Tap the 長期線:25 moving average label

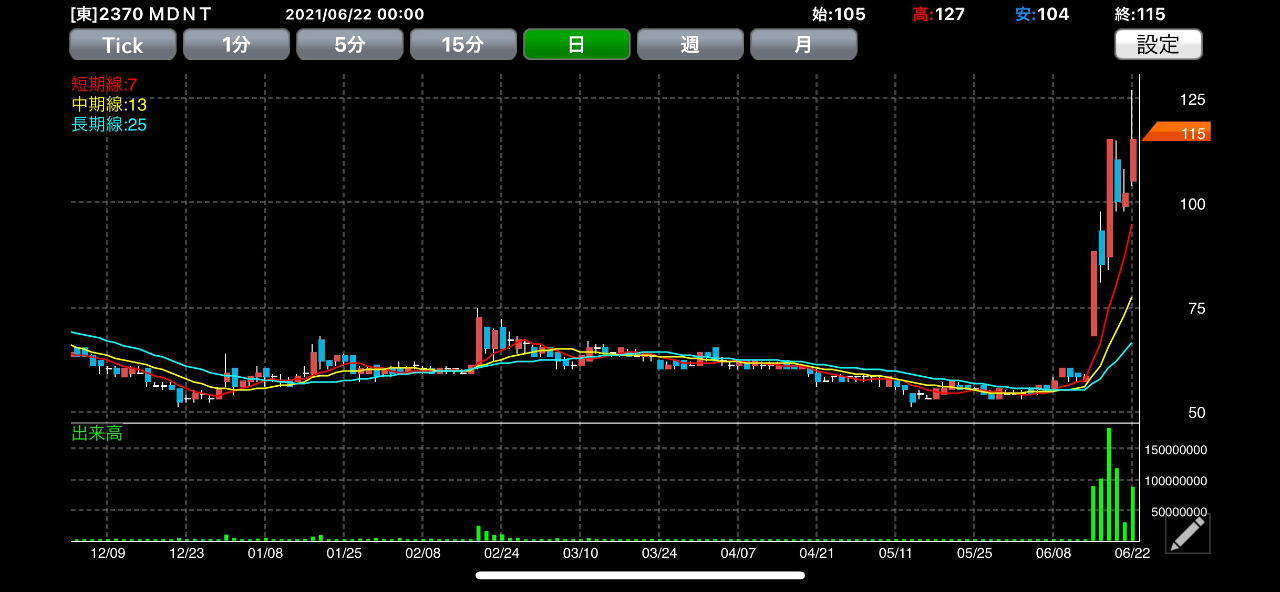click(108, 124)
